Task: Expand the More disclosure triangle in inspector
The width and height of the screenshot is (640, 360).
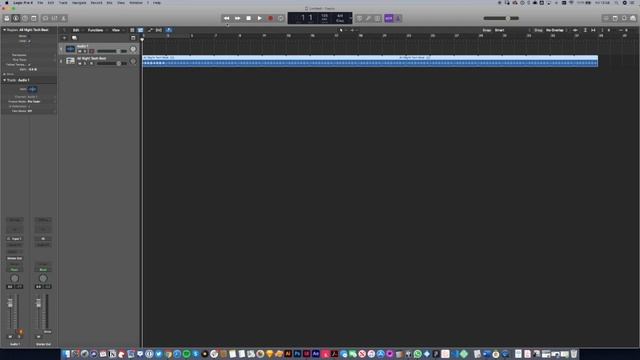Action: 4,74
